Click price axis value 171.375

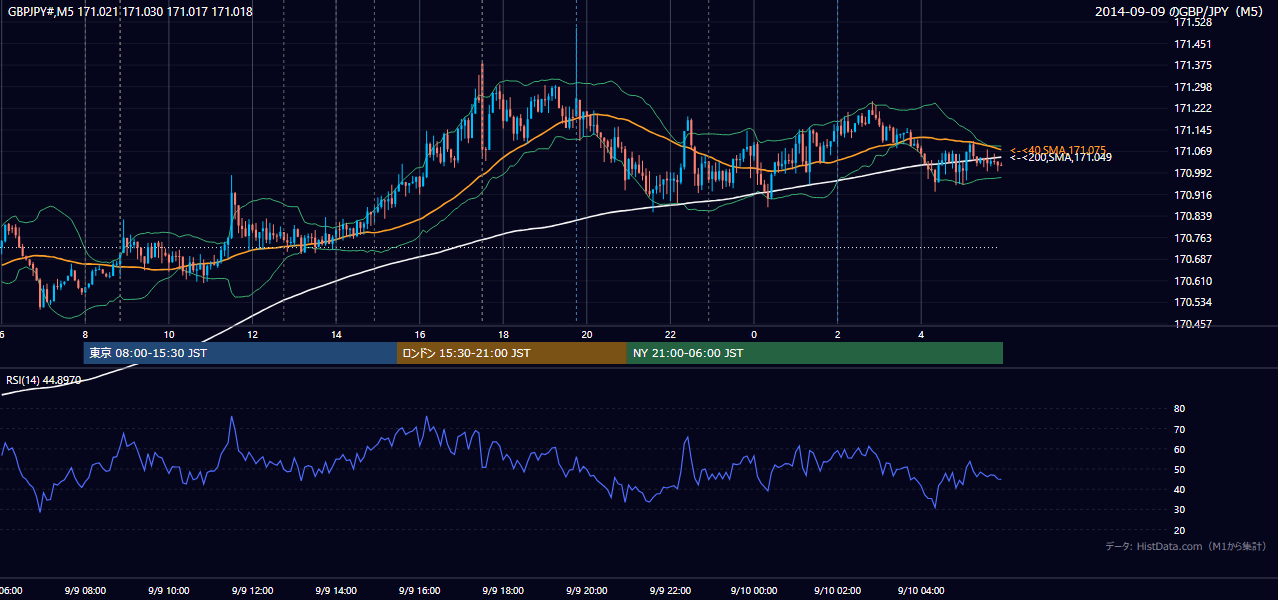pos(1193,65)
